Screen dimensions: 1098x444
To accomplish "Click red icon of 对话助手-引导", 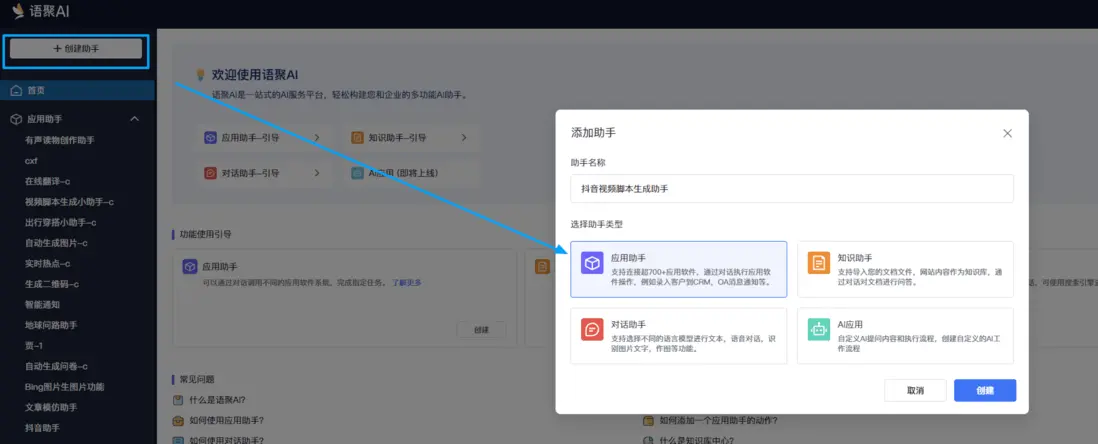I will tap(210, 173).
